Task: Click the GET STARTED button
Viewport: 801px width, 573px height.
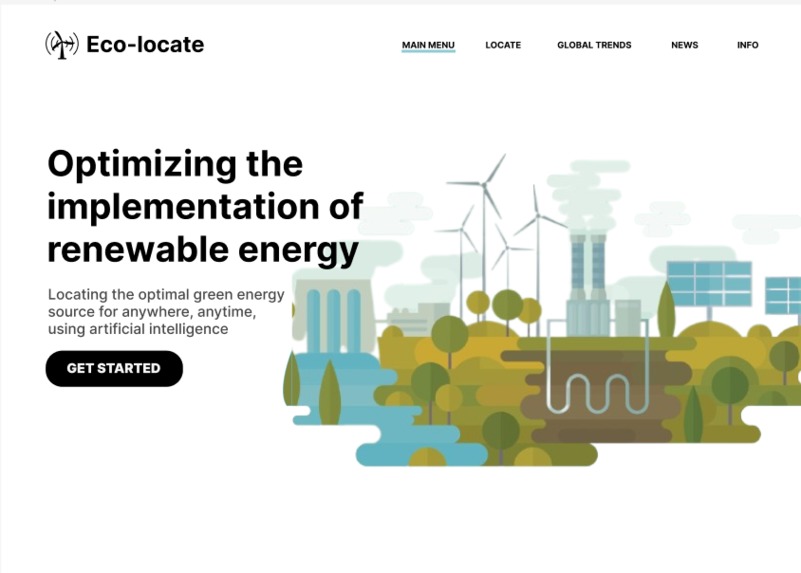Action: (x=114, y=368)
